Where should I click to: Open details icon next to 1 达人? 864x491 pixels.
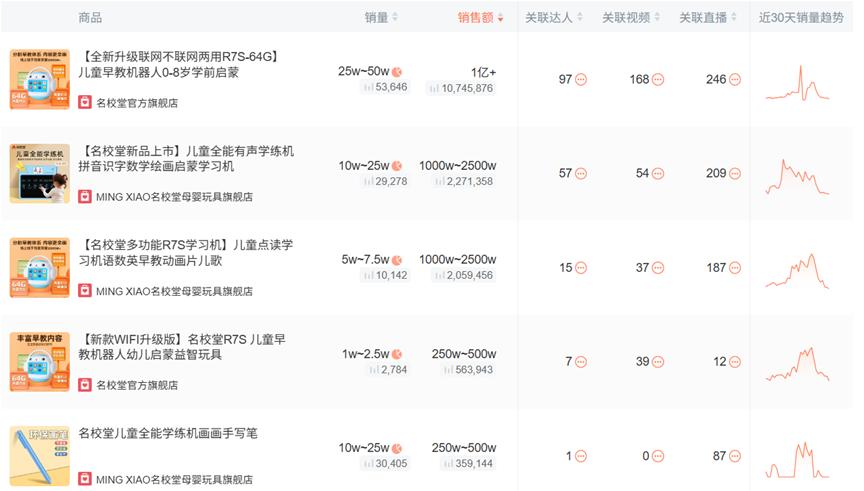[x=581, y=456]
